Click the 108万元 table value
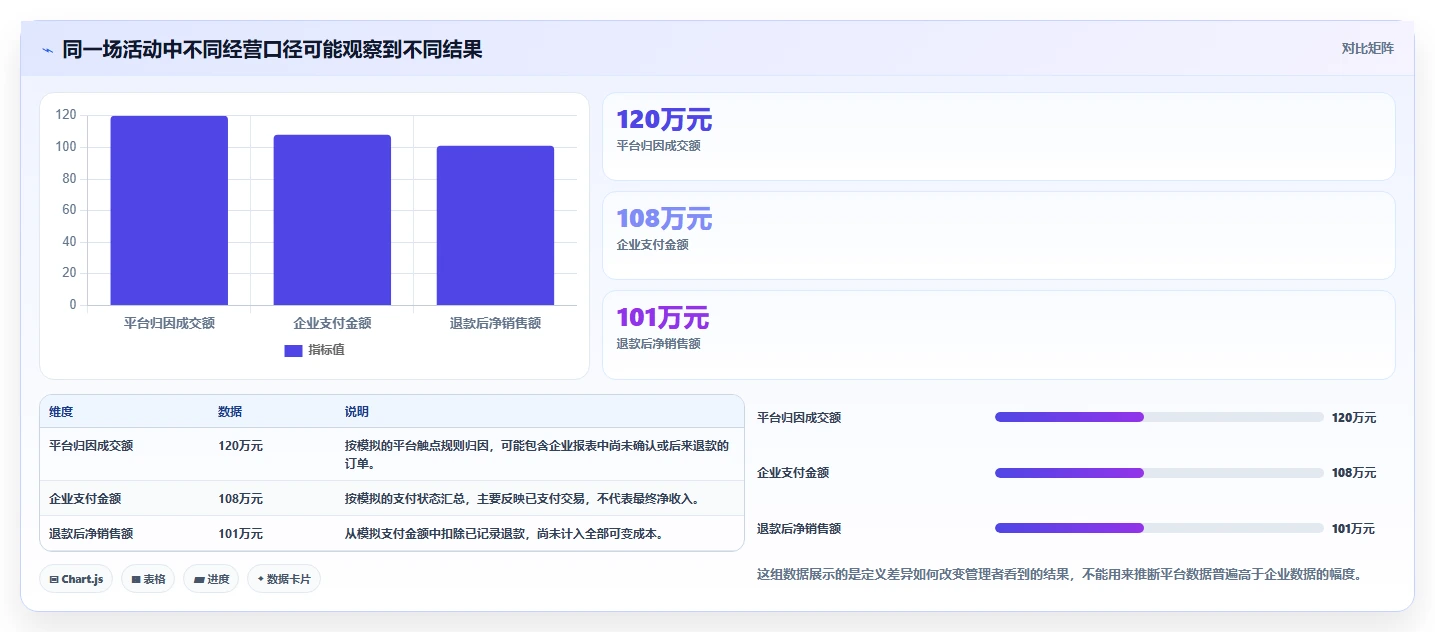The image size is (1435, 632). [240, 498]
